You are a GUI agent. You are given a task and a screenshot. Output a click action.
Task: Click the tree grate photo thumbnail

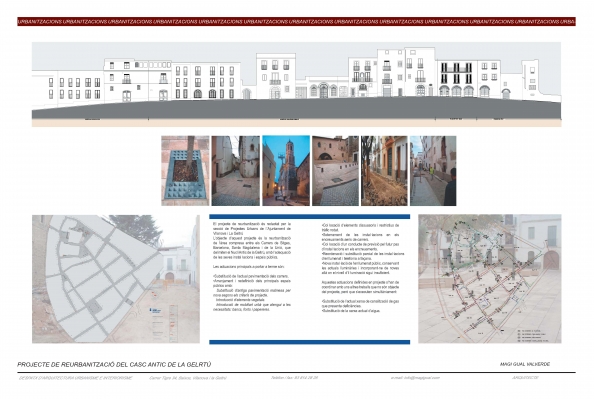[185, 171]
